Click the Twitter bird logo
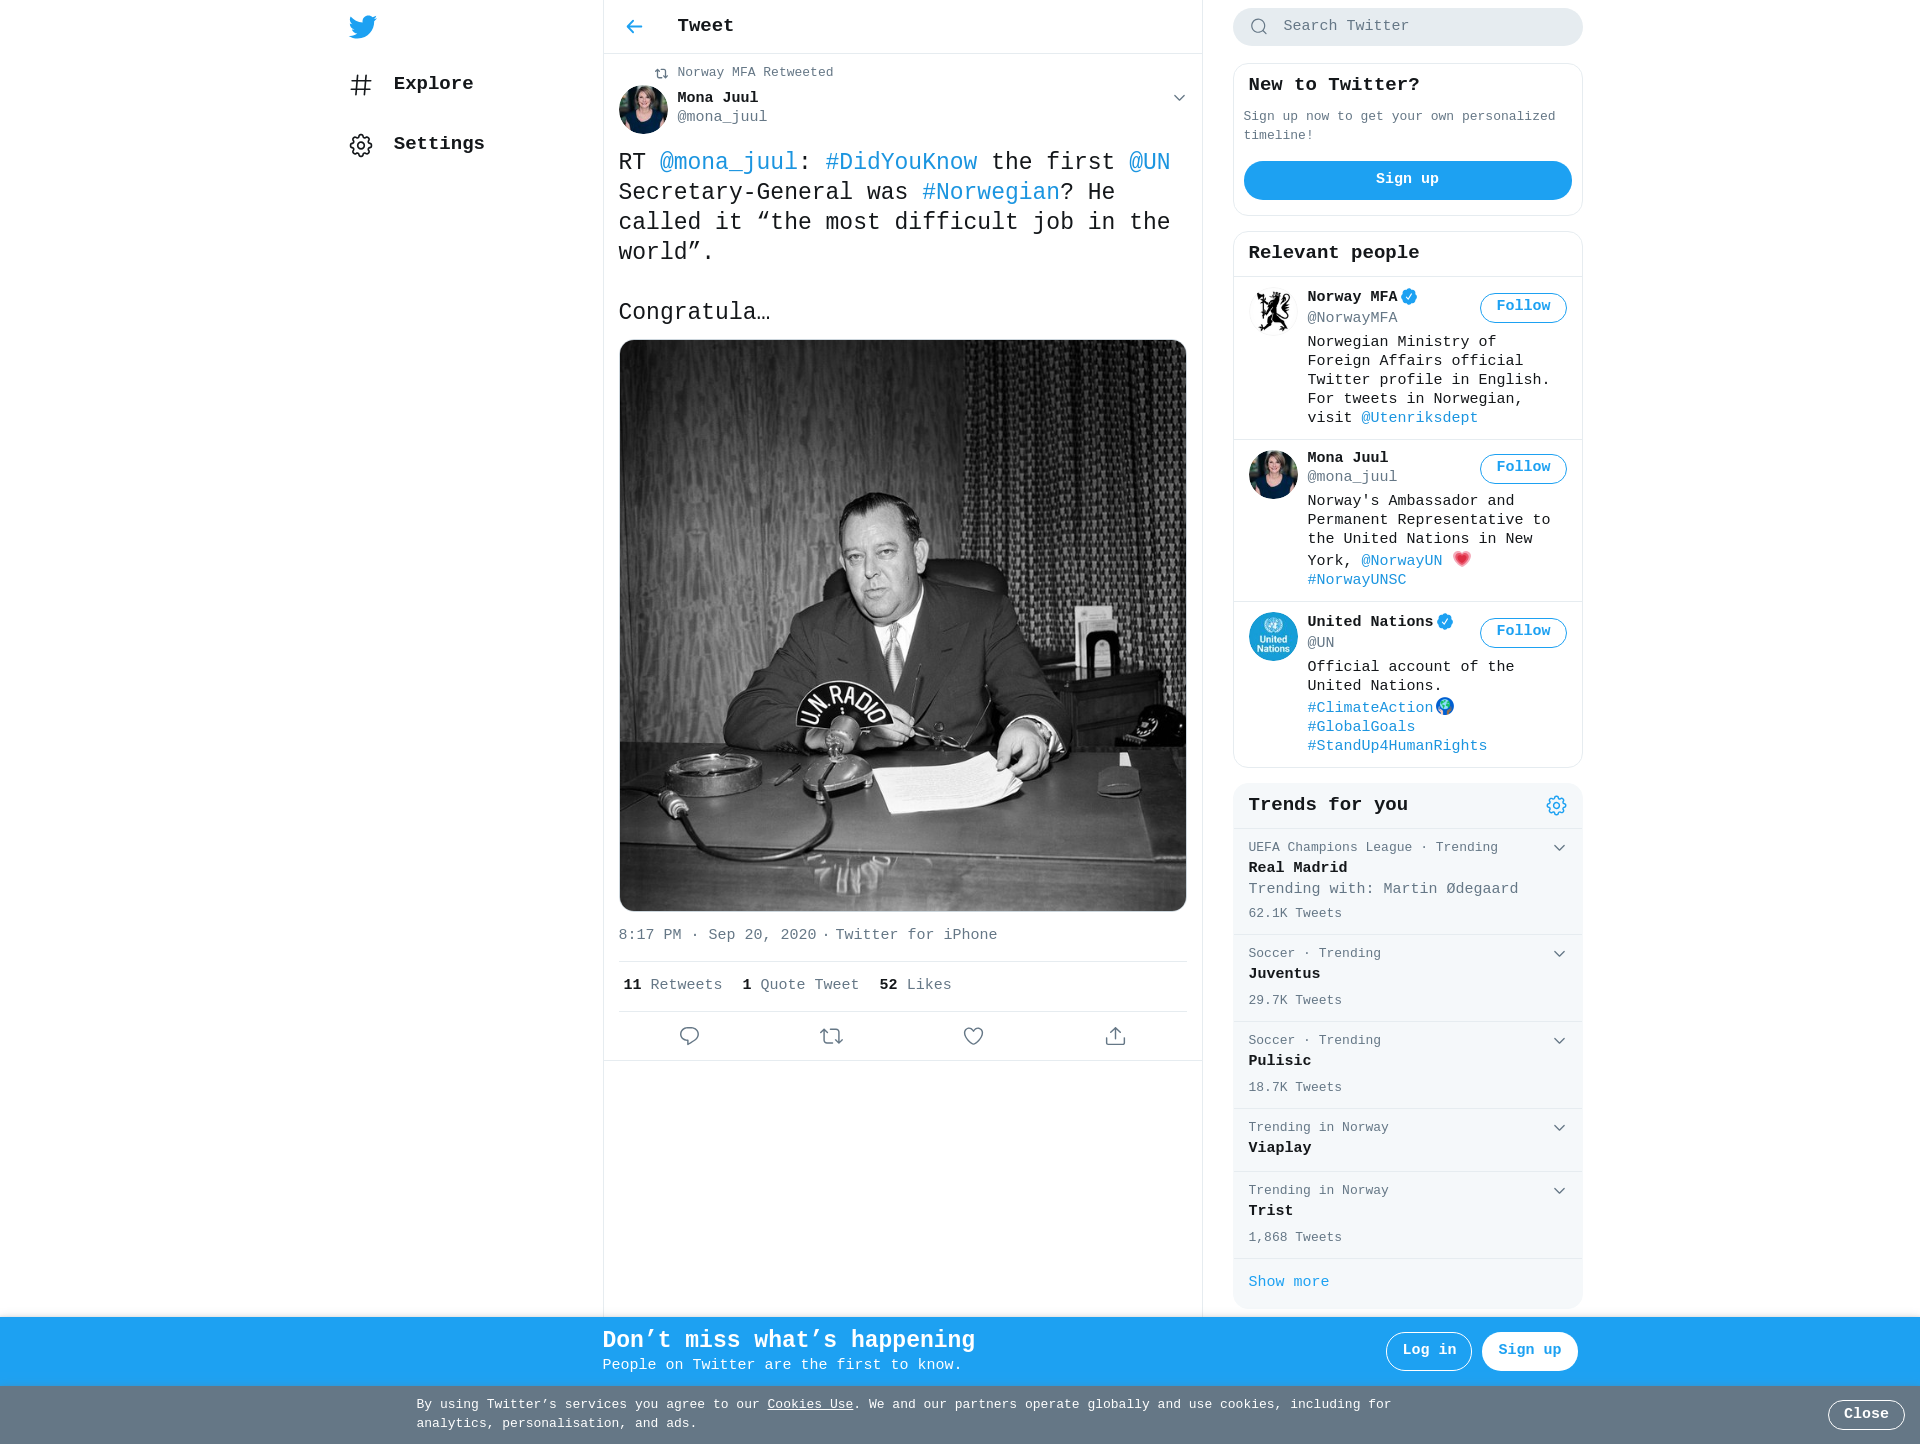This screenshot has height=1444, width=1920. 363,27
